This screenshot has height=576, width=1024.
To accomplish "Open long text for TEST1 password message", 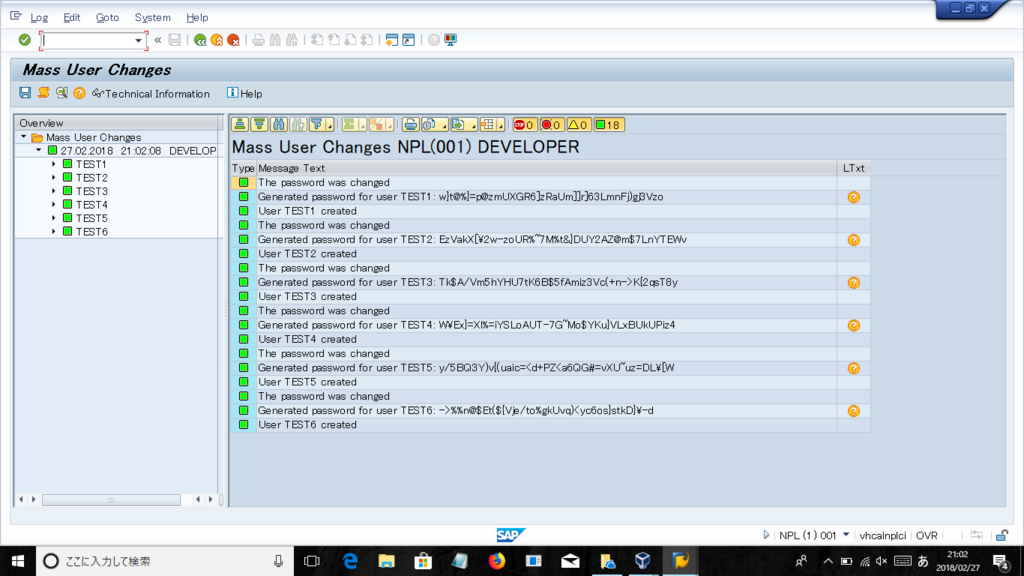I will click(x=854, y=197).
